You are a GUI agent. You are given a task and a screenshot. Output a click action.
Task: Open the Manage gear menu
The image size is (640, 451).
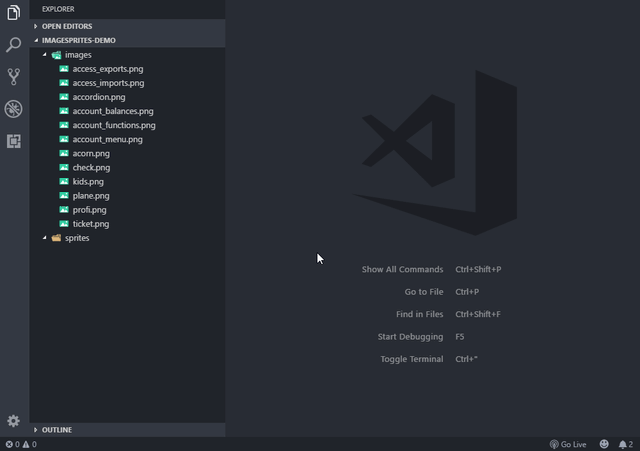click(13, 421)
